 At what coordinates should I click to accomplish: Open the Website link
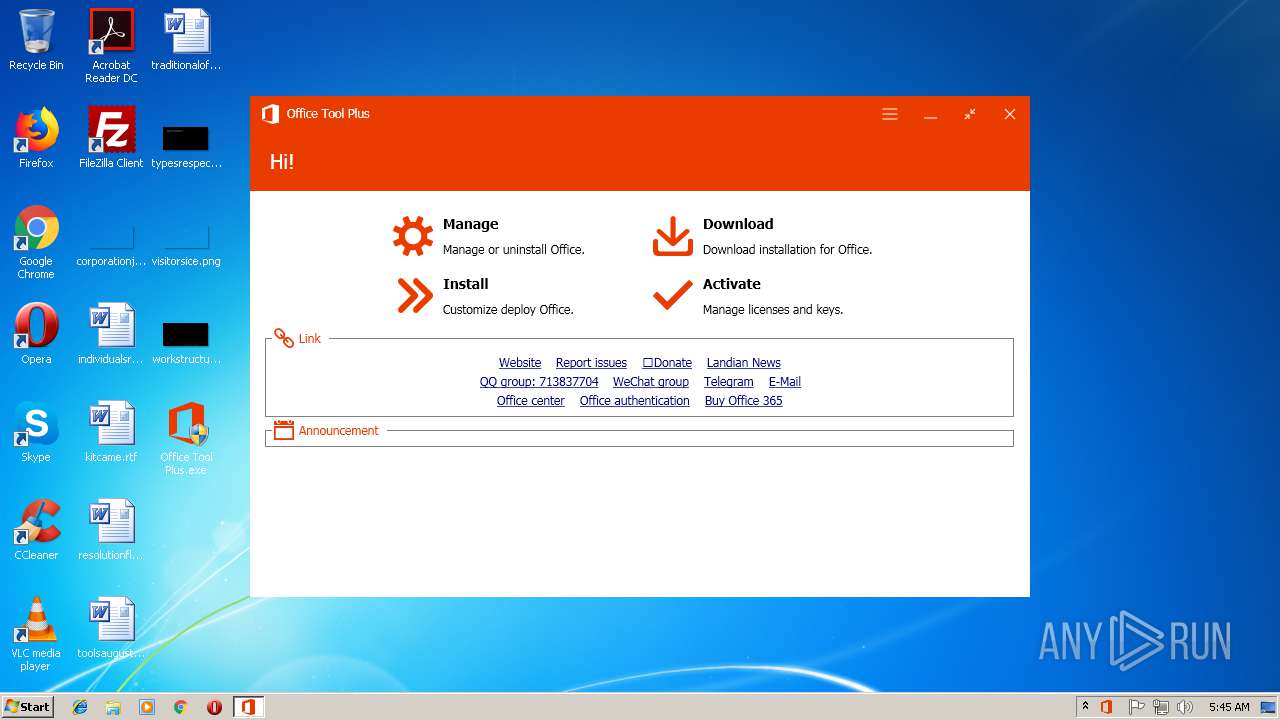click(x=520, y=363)
